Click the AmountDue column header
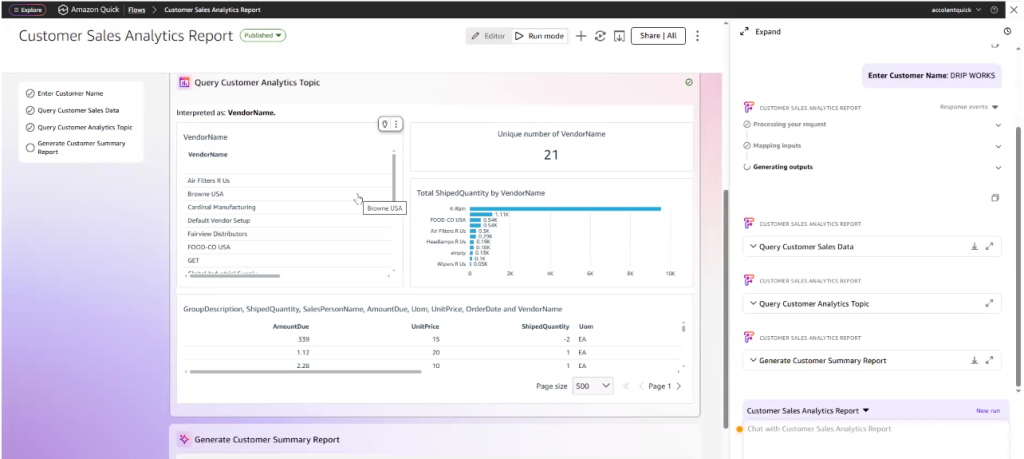 [291, 326]
